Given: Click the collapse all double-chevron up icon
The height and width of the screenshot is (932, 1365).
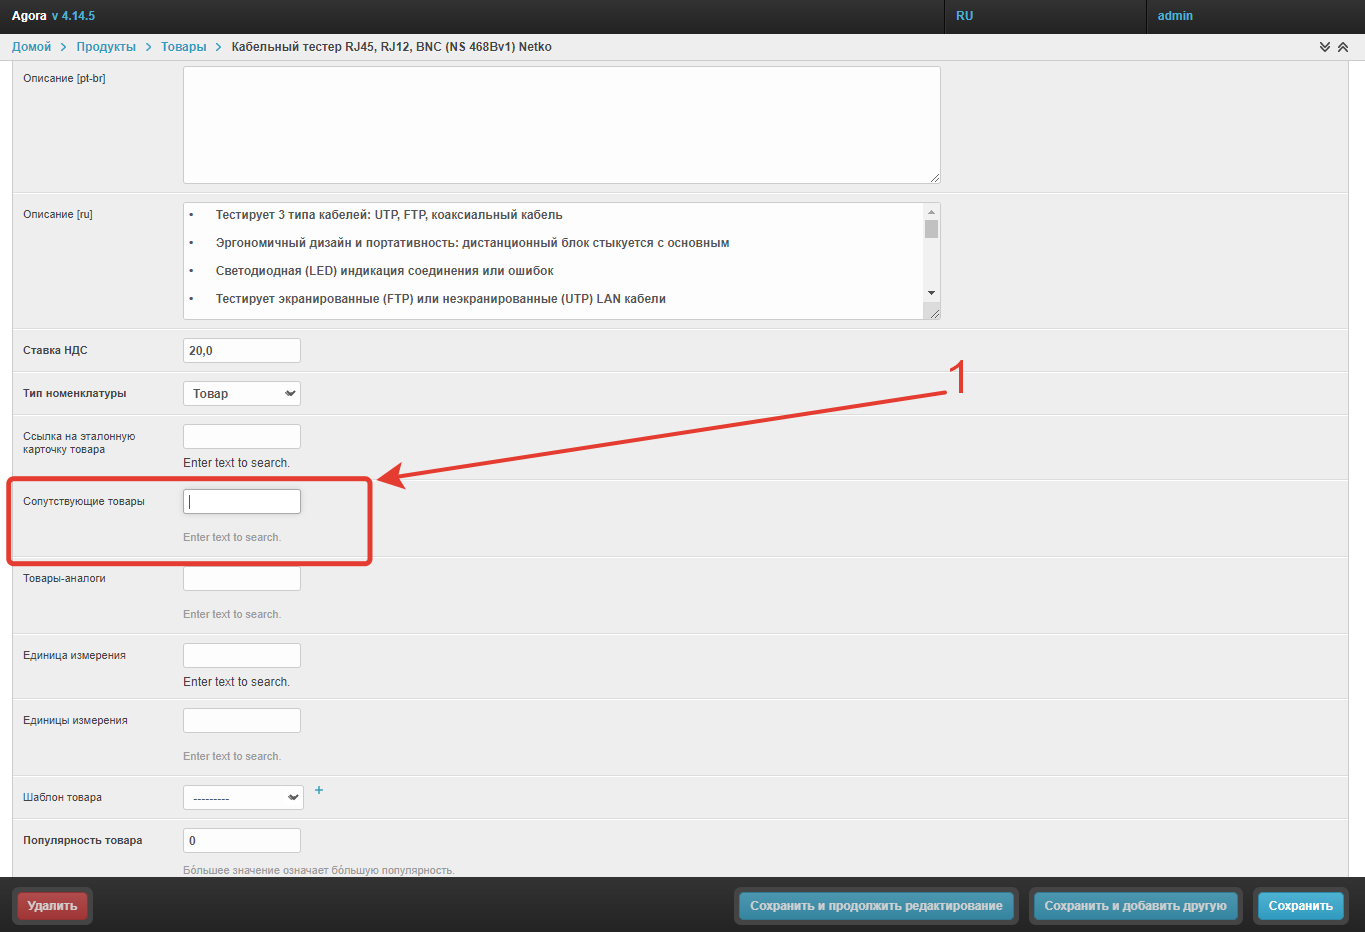Looking at the screenshot, I should [x=1343, y=47].
